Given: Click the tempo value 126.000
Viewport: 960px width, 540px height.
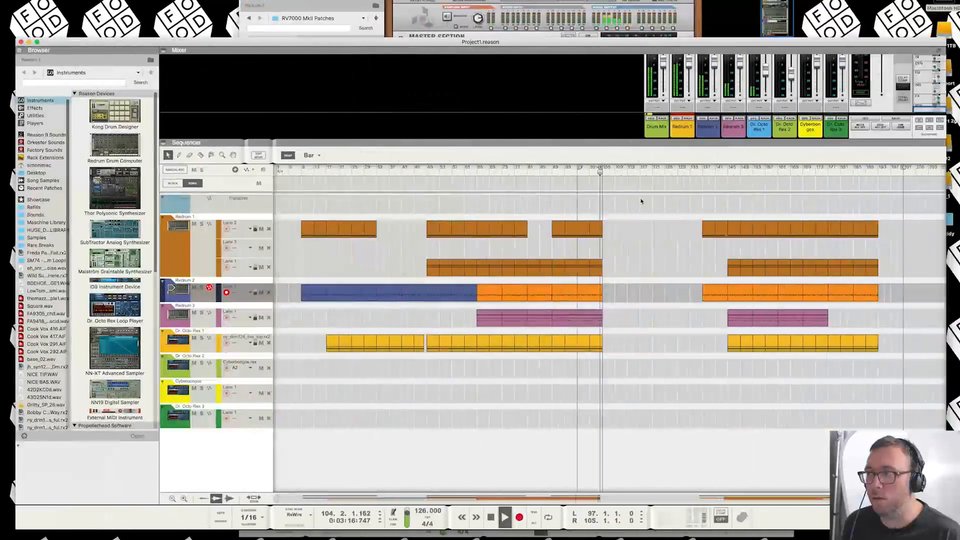Looking at the screenshot, I should (x=427, y=511).
